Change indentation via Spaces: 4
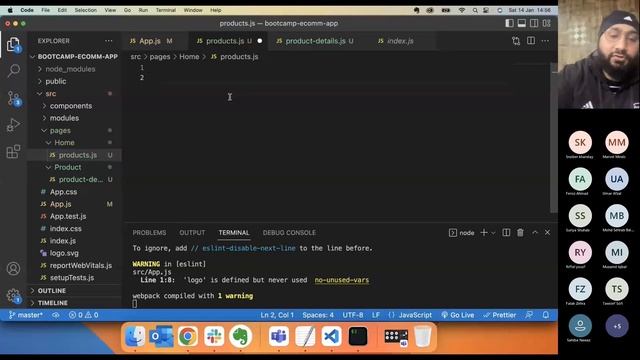 (x=318, y=315)
